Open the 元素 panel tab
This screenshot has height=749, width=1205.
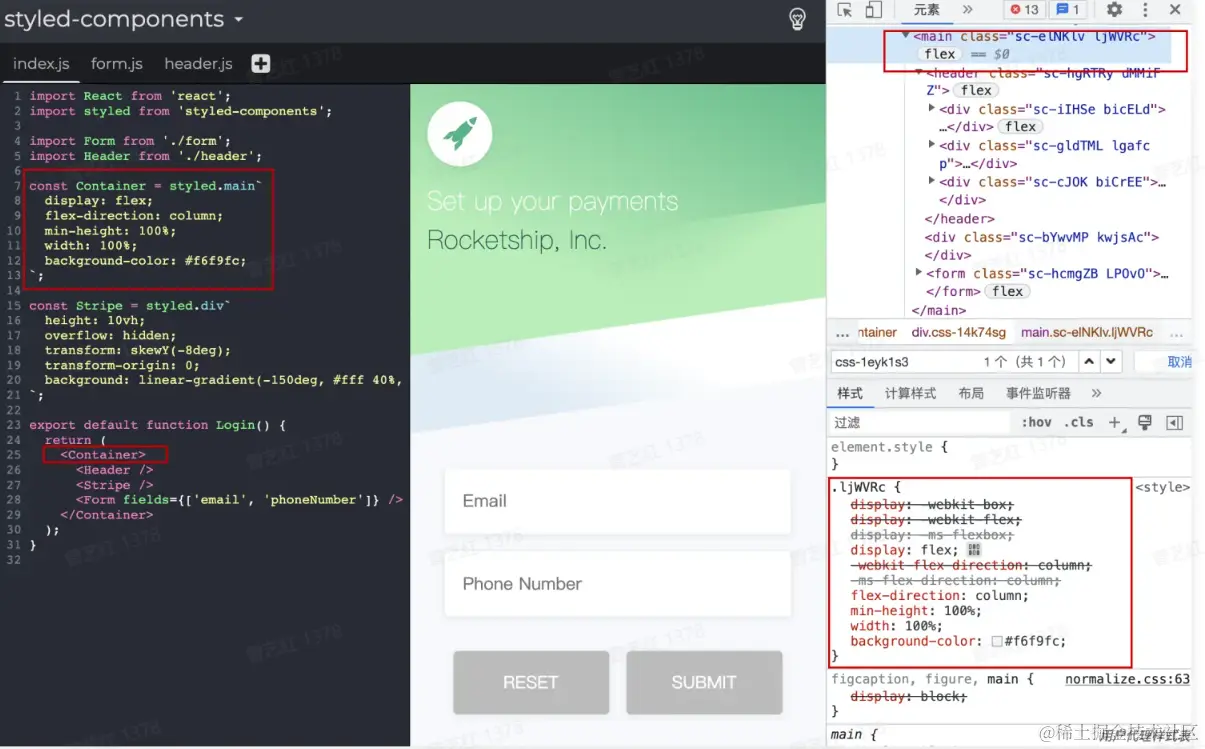pos(927,10)
